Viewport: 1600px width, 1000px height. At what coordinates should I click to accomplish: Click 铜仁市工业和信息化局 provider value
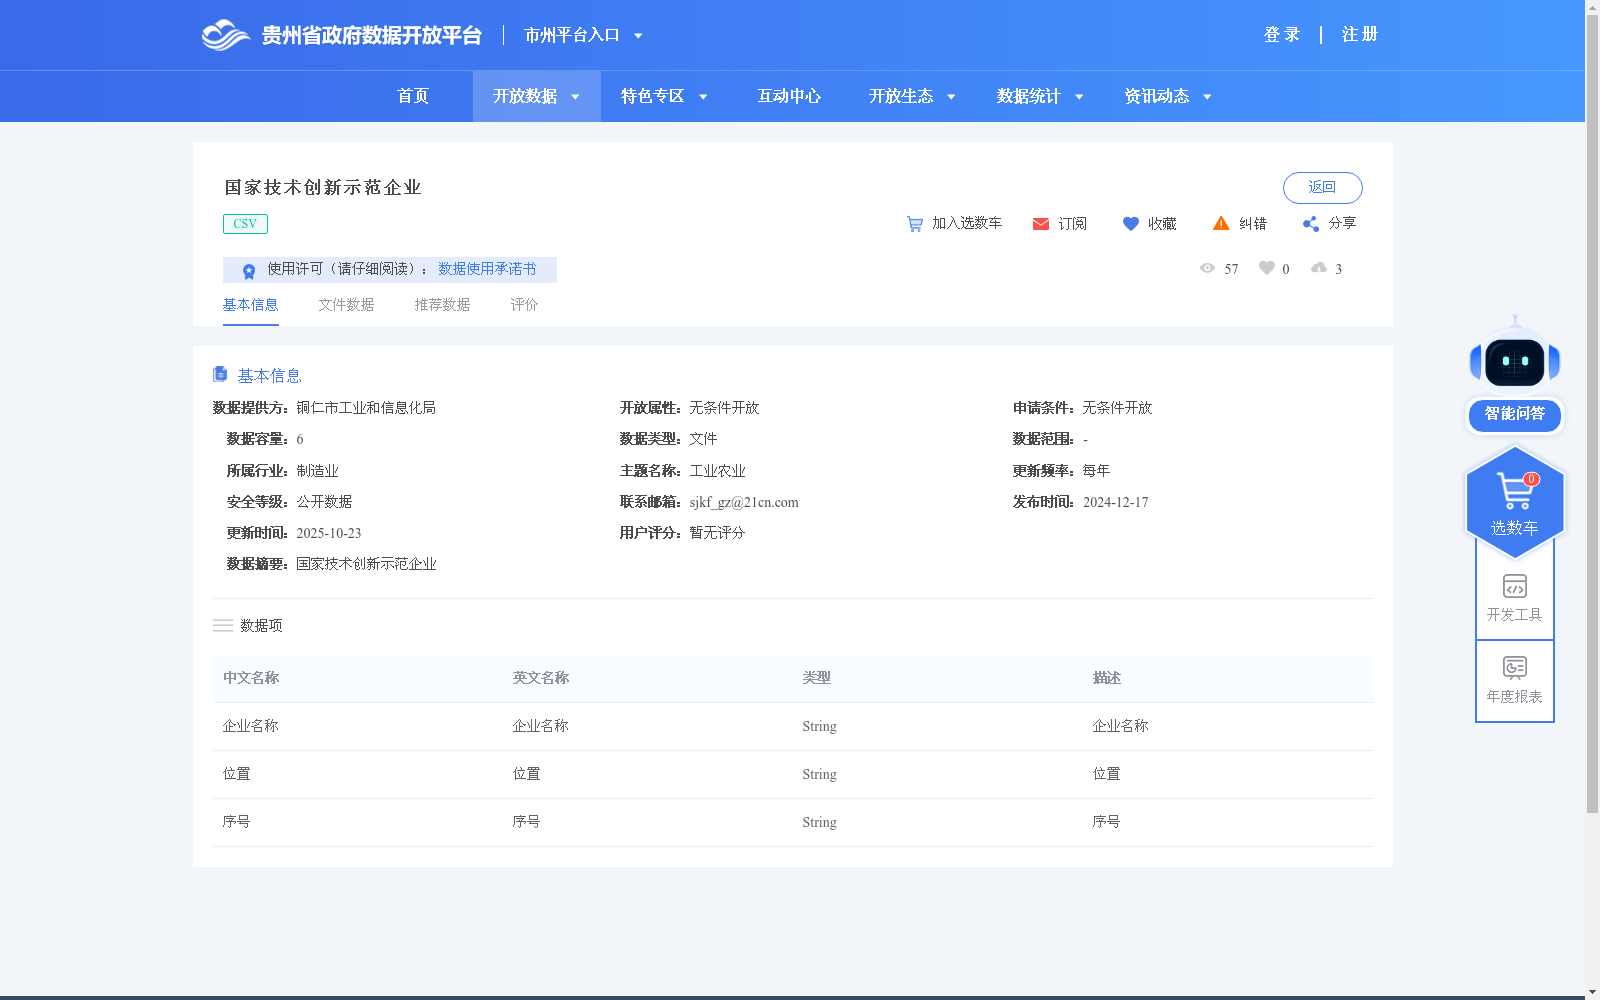(x=366, y=408)
